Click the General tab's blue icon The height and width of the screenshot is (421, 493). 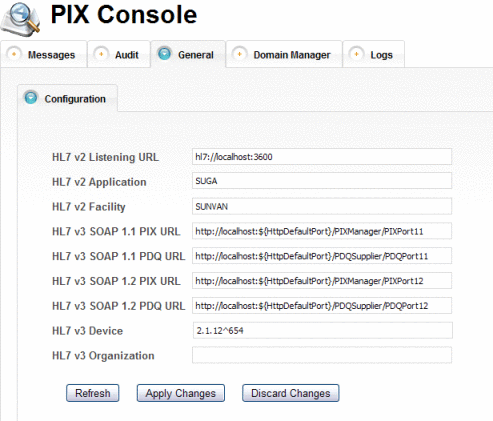(164, 54)
